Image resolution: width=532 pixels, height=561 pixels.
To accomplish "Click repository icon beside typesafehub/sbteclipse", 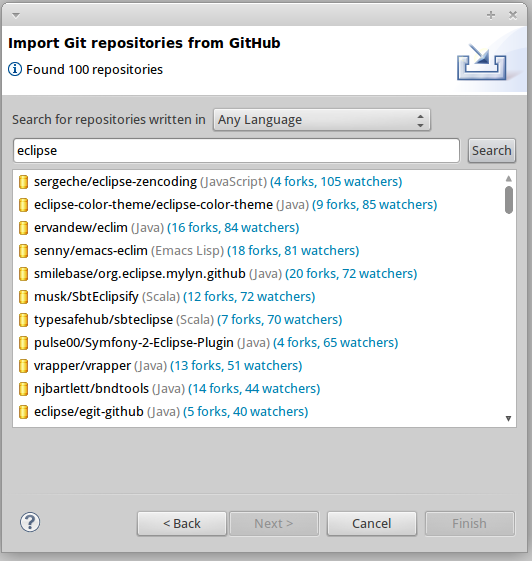I will pos(23,319).
